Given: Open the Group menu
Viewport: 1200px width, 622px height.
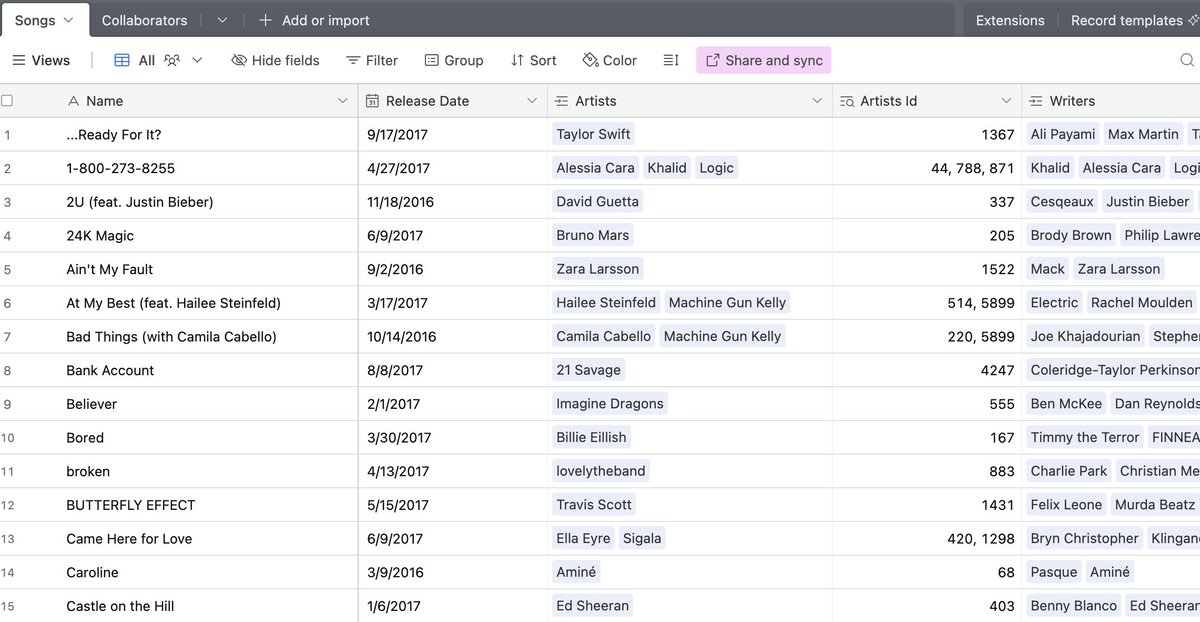Looking at the screenshot, I should (454, 60).
